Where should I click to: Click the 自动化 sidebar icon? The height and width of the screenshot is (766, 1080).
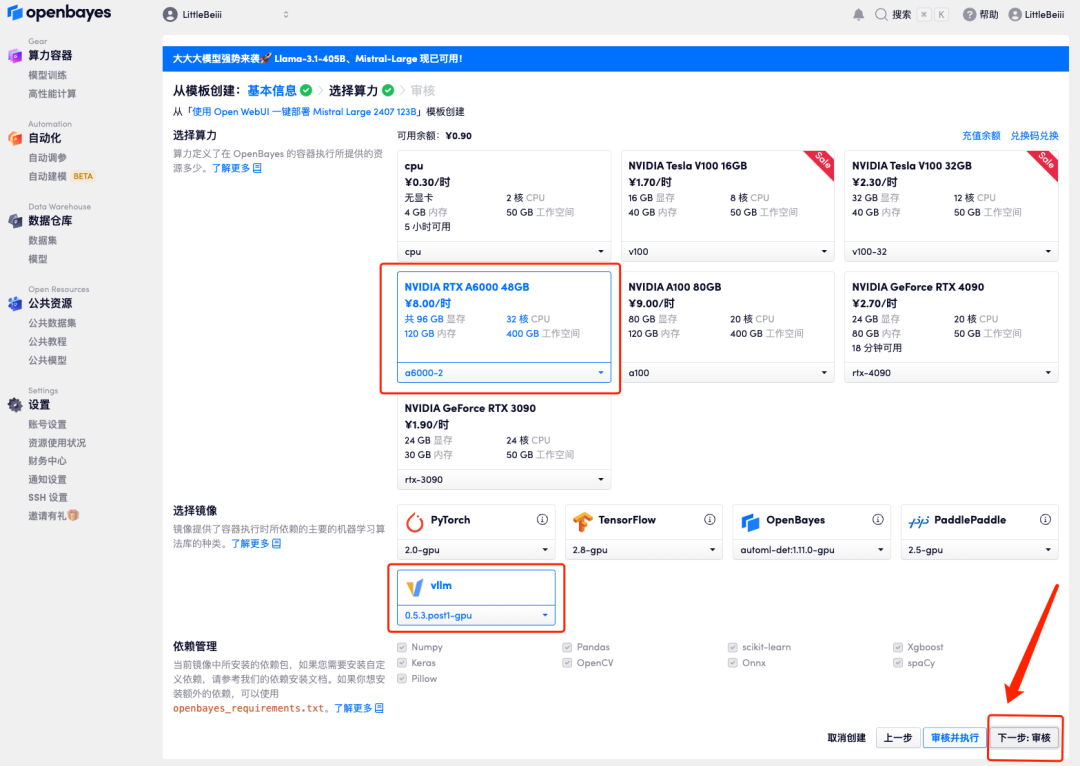click(x=15, y=138)
